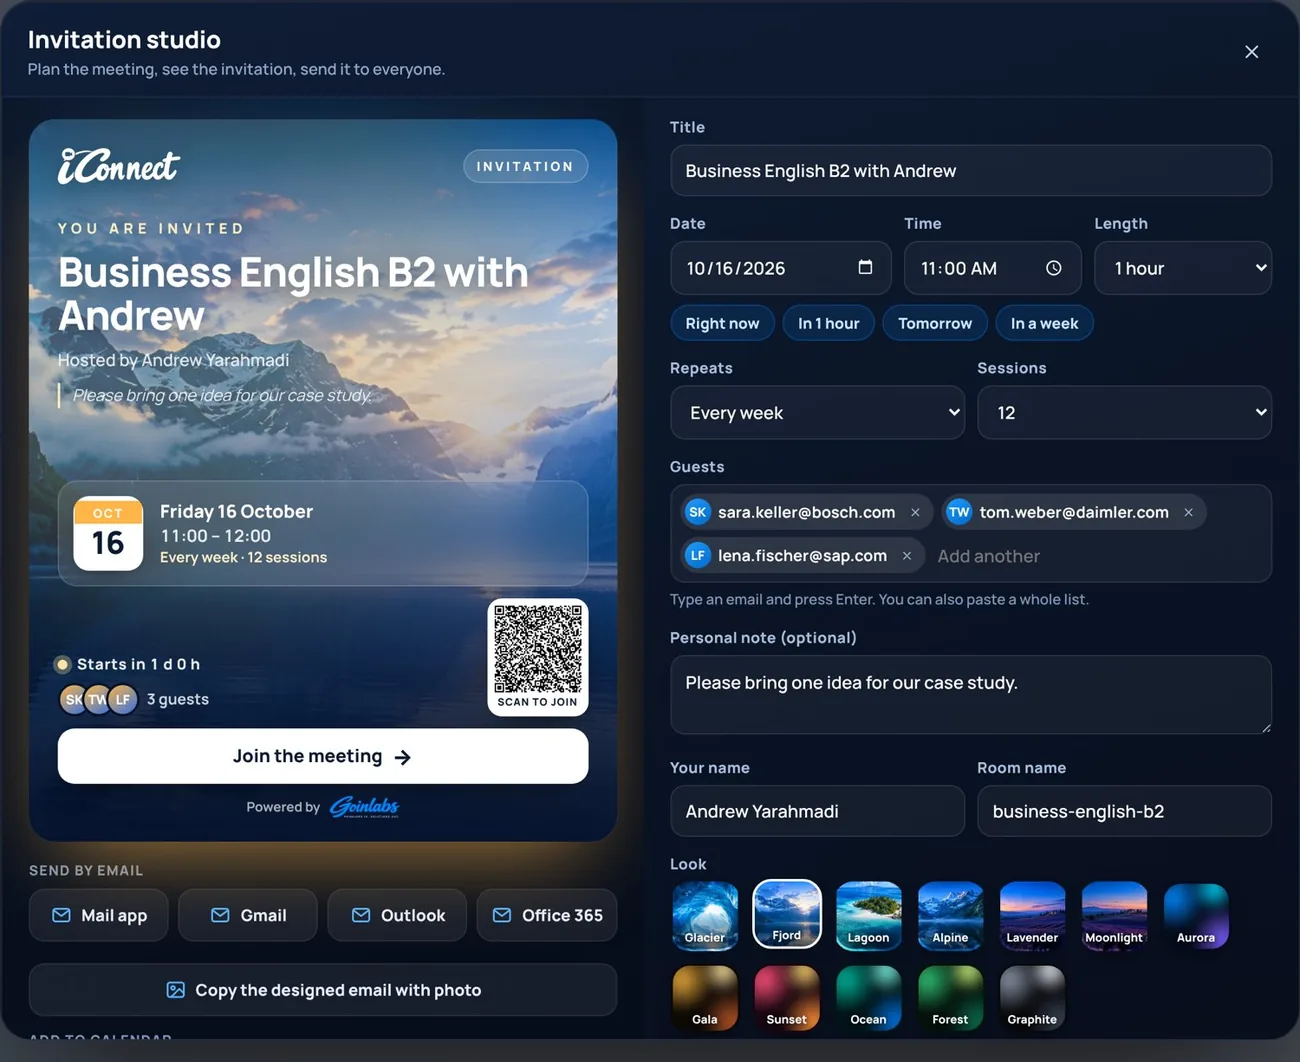This screenshot has height=1062, width=1300.
Task: Open the Repeats dropdown showing Every week
Action: tap(817, 413)
